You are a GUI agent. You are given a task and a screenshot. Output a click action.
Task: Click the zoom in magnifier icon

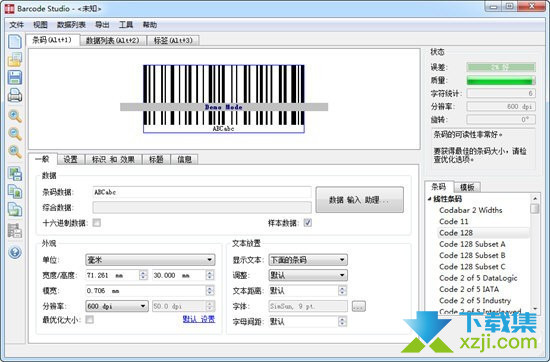[15, 116]
